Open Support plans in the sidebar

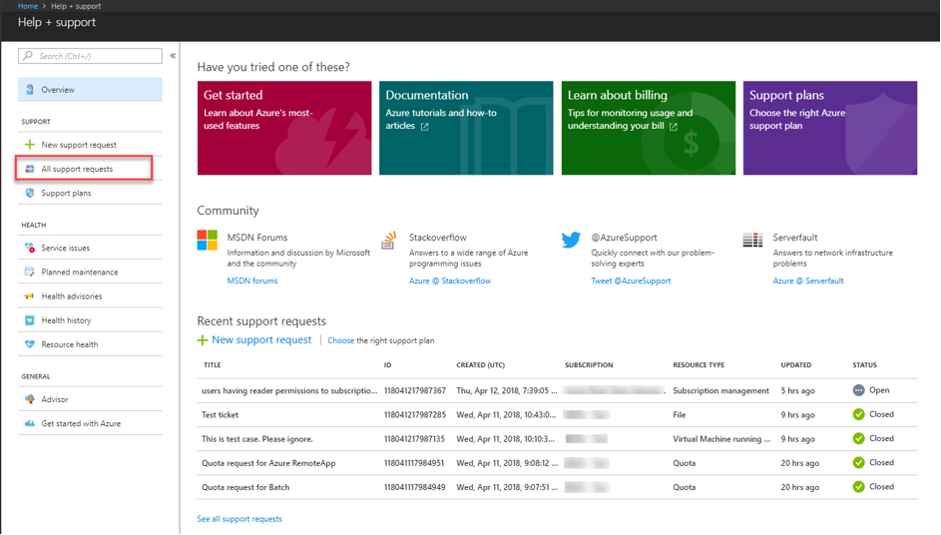tap(66, 193)
